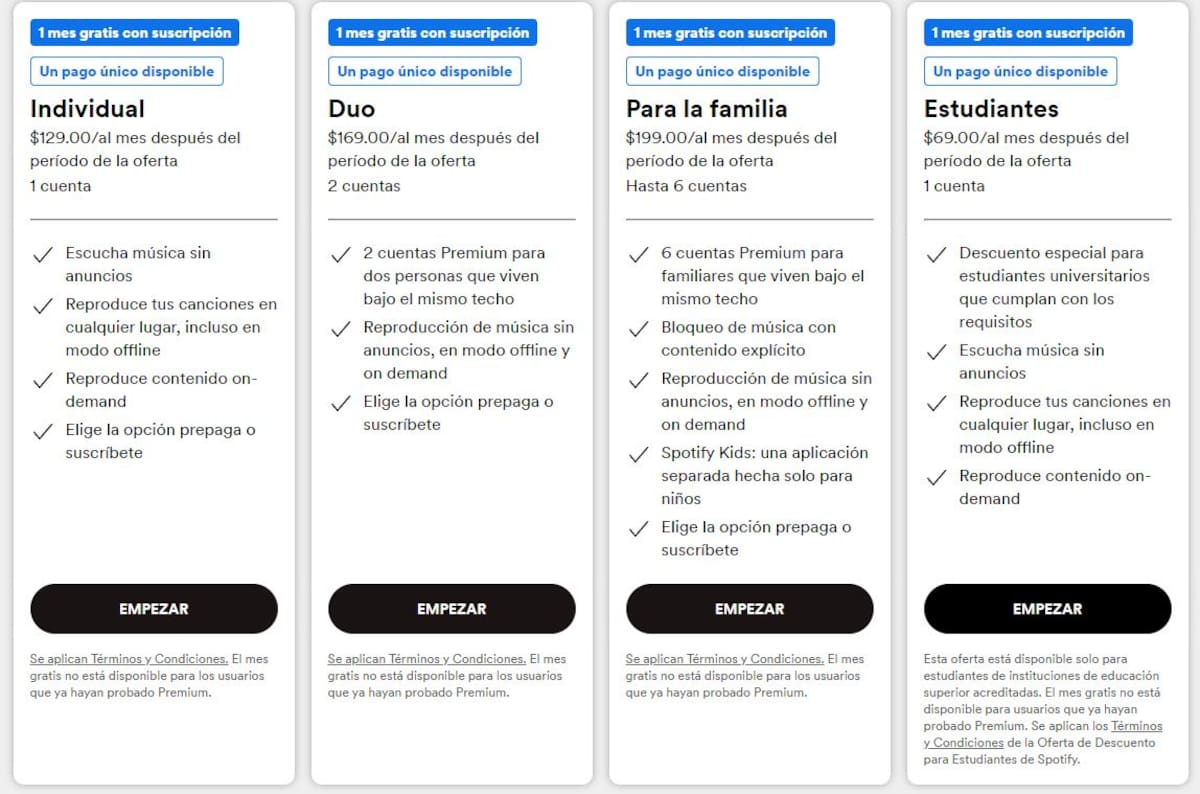This screenshot has height=794, width=1200.
Task: Click the 'Para la familia' plan heading
Action: [x=707, y=108]
